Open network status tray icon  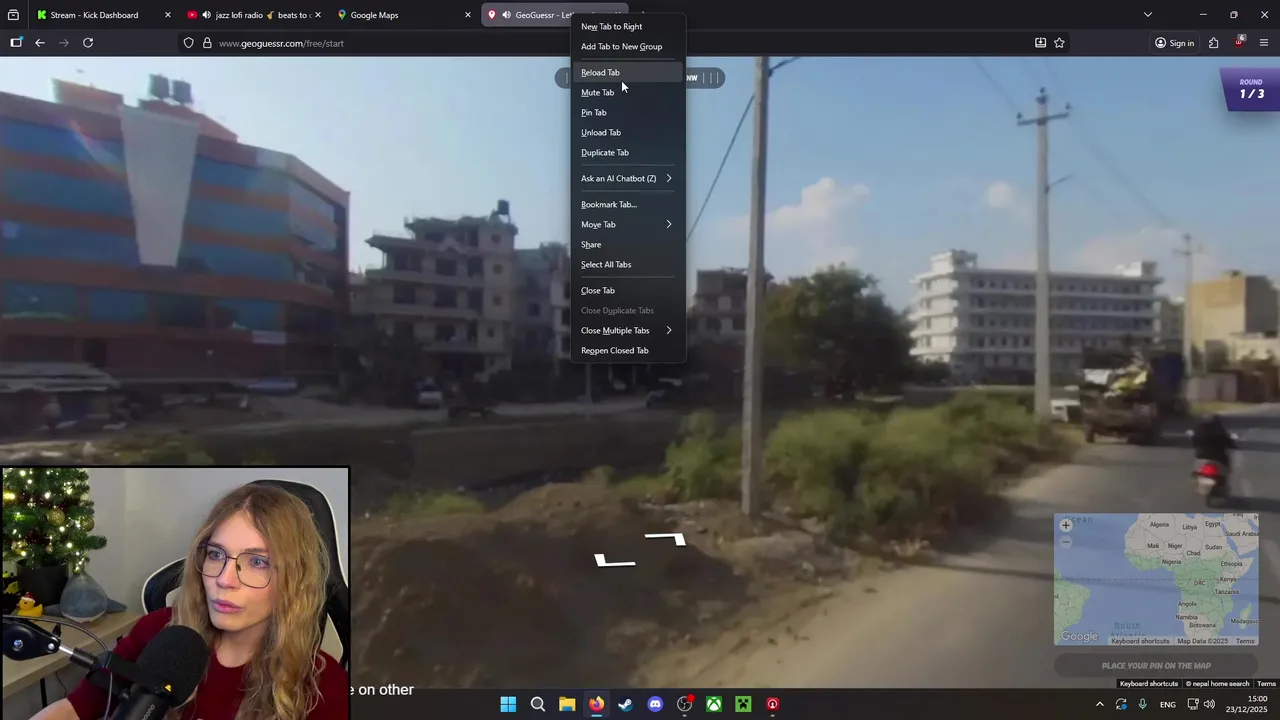[1193, 704]
